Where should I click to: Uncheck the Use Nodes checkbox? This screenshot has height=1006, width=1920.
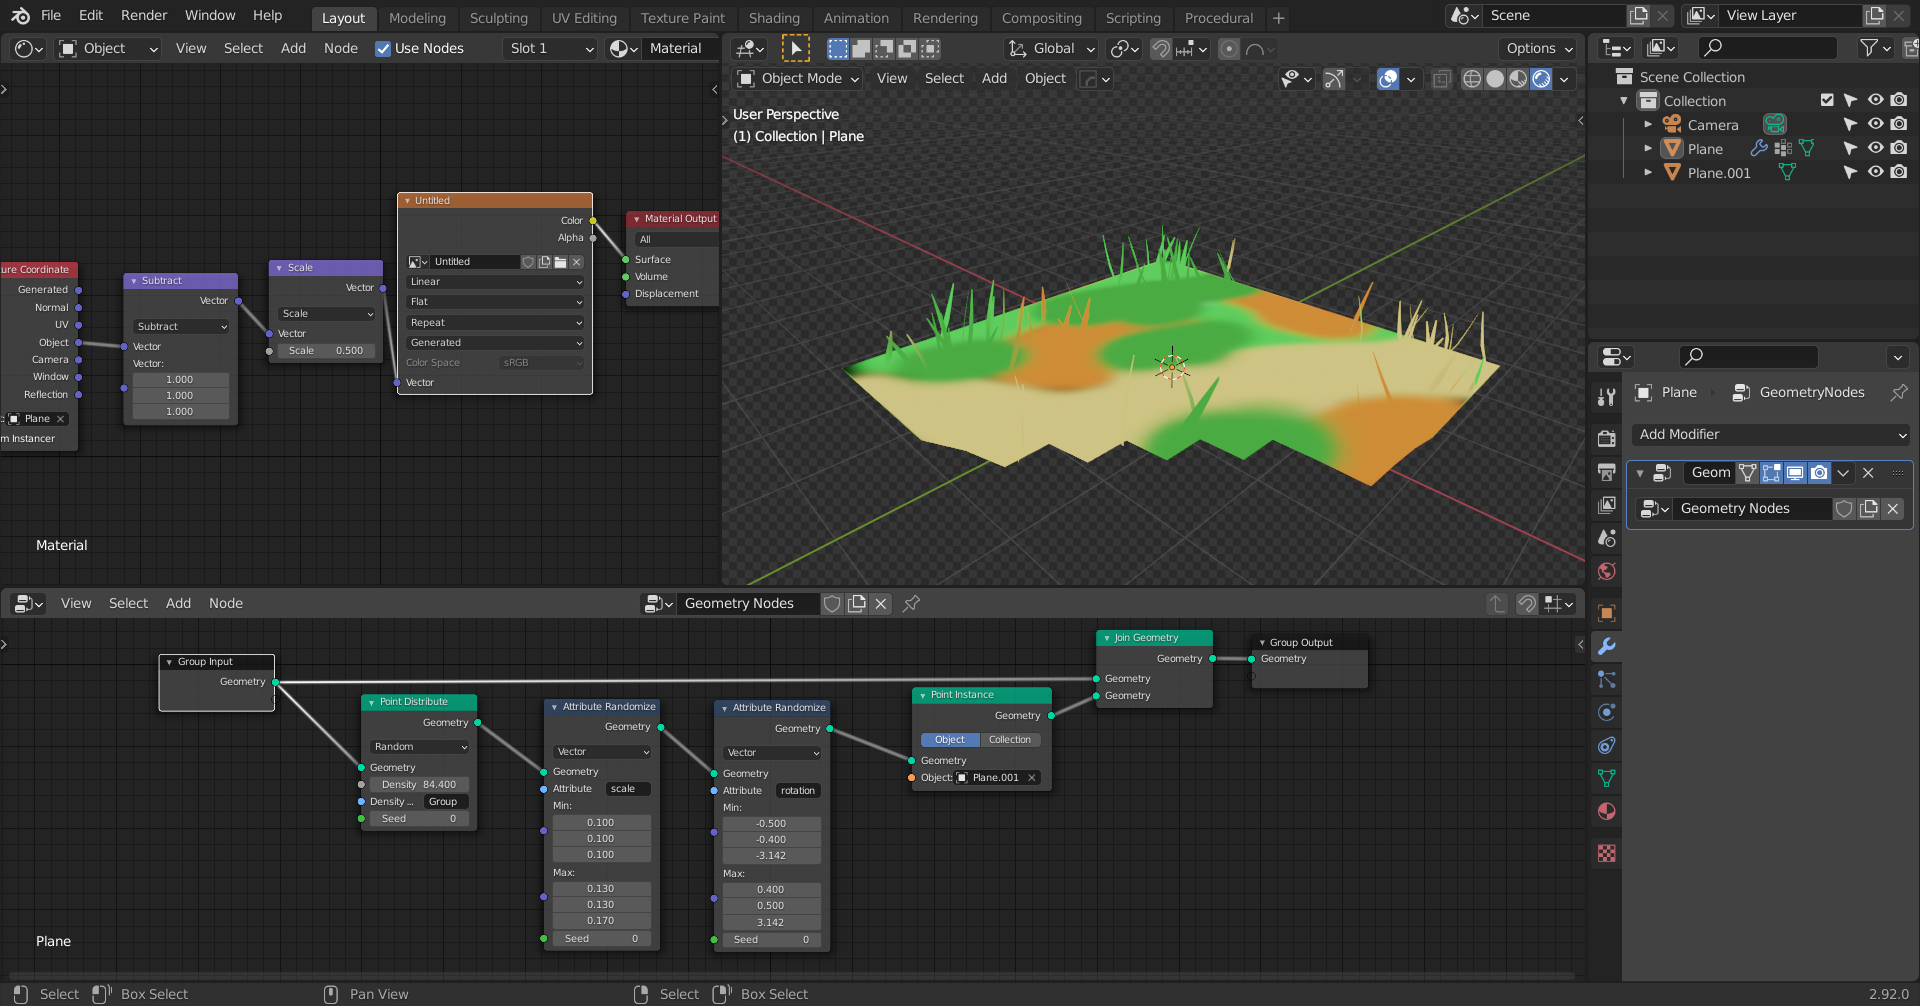pos(383,49)
